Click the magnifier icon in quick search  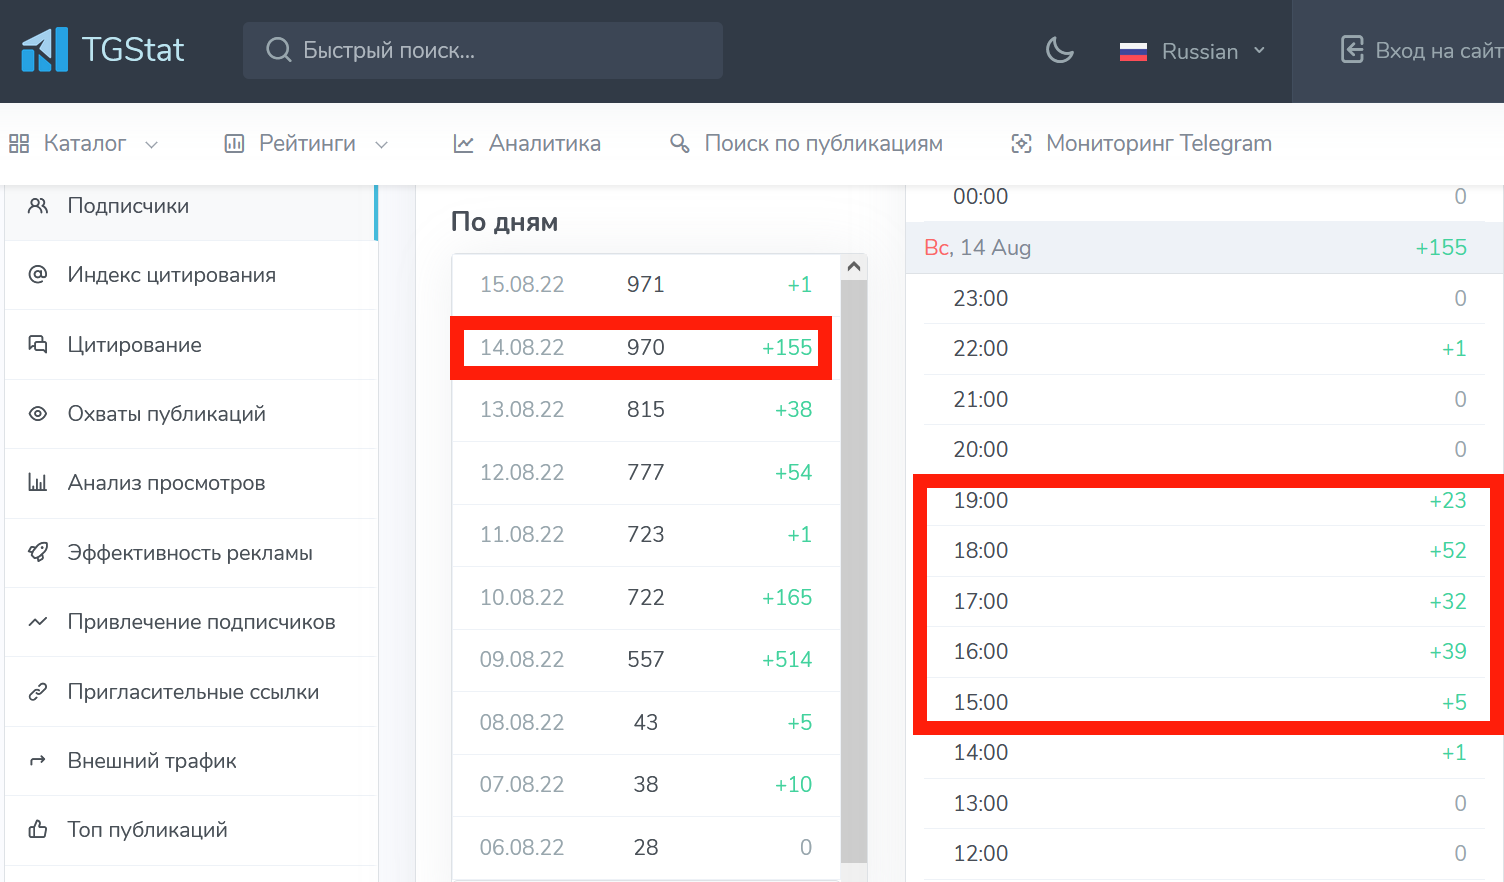(x=279, y=50)
